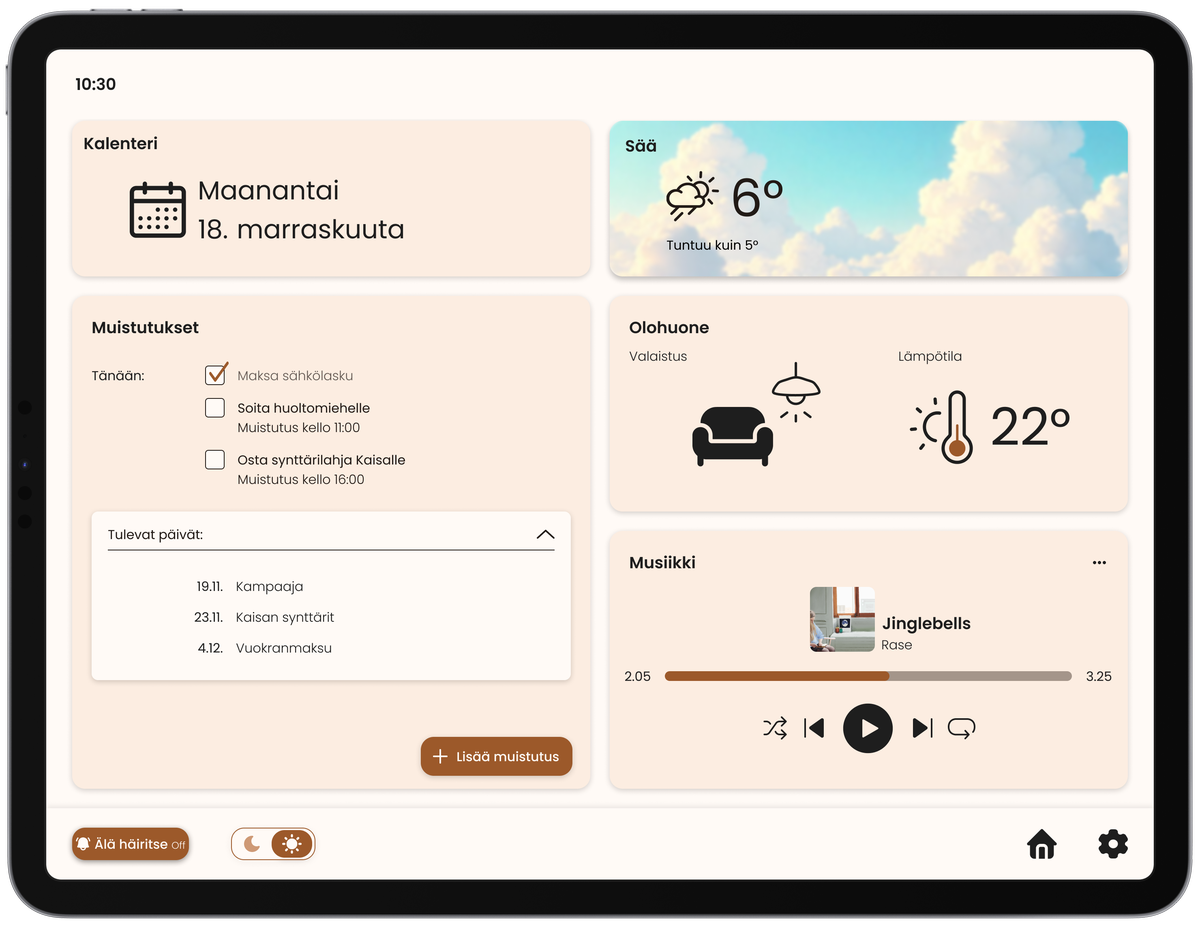This screenshot has width=1200, height=929.
Task: Click the 6° weather temperature
Action: [x=758, y=197]
